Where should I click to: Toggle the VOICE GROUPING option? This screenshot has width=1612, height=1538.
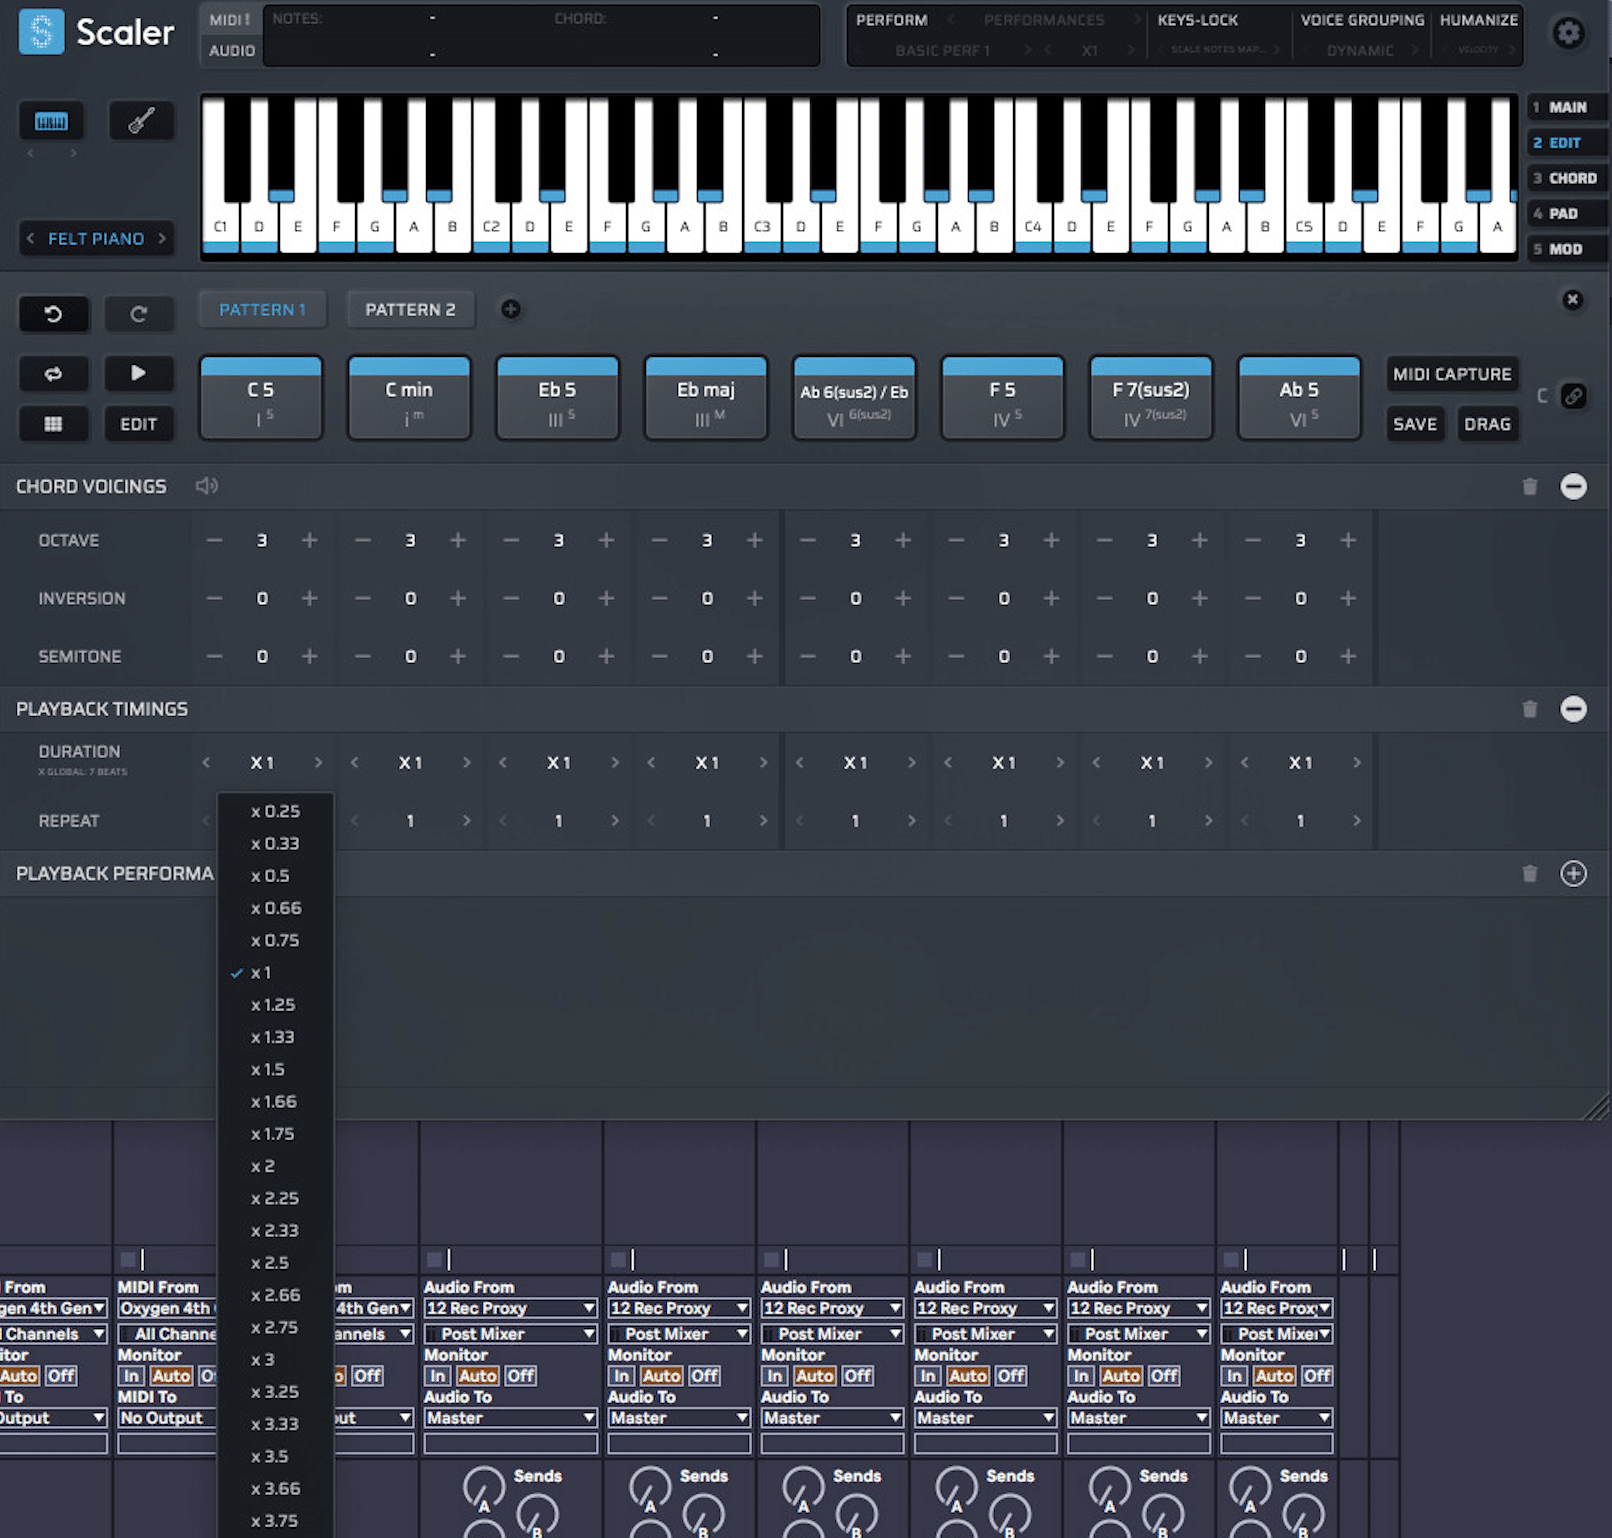click(x=1362, y=20)
